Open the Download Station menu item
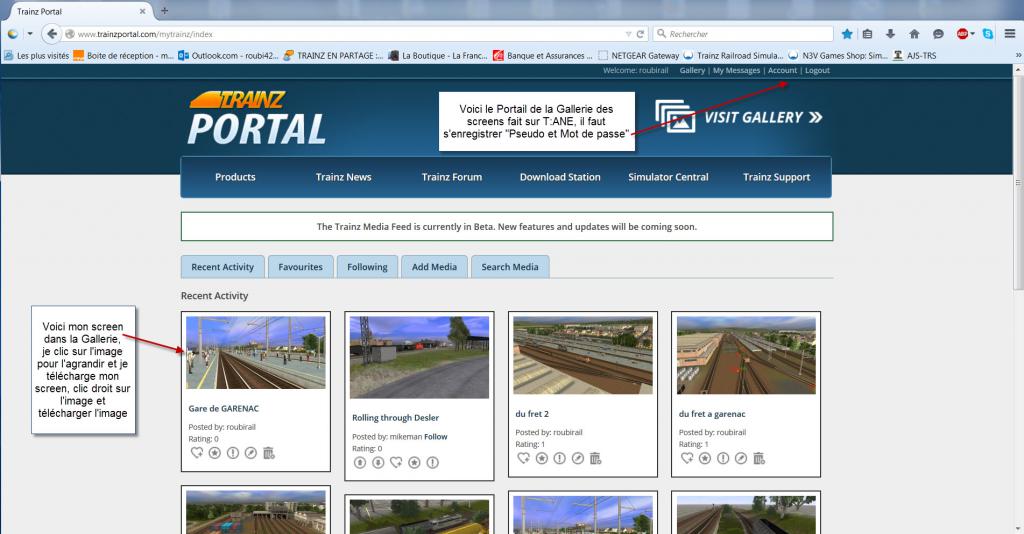1024x534 pixels. (560, 177)
